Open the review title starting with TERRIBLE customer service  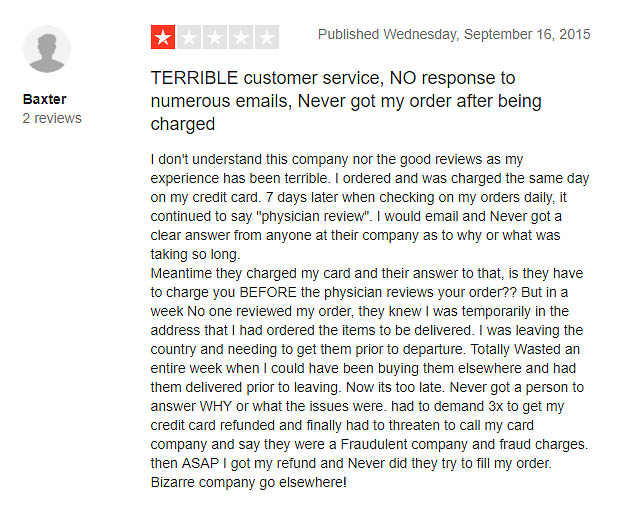(346, 101)
